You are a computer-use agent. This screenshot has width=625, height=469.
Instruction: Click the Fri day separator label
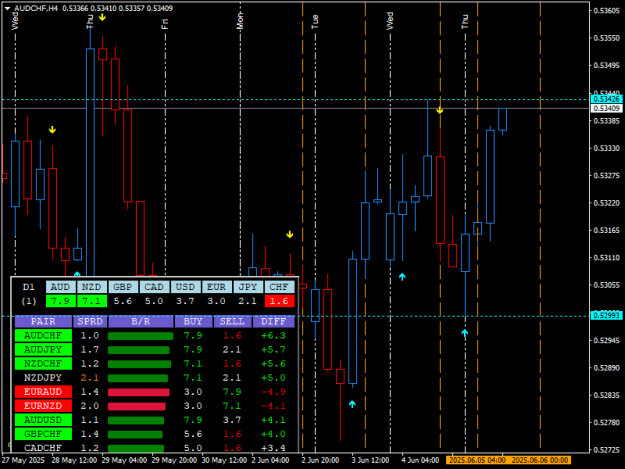(165, 24)
